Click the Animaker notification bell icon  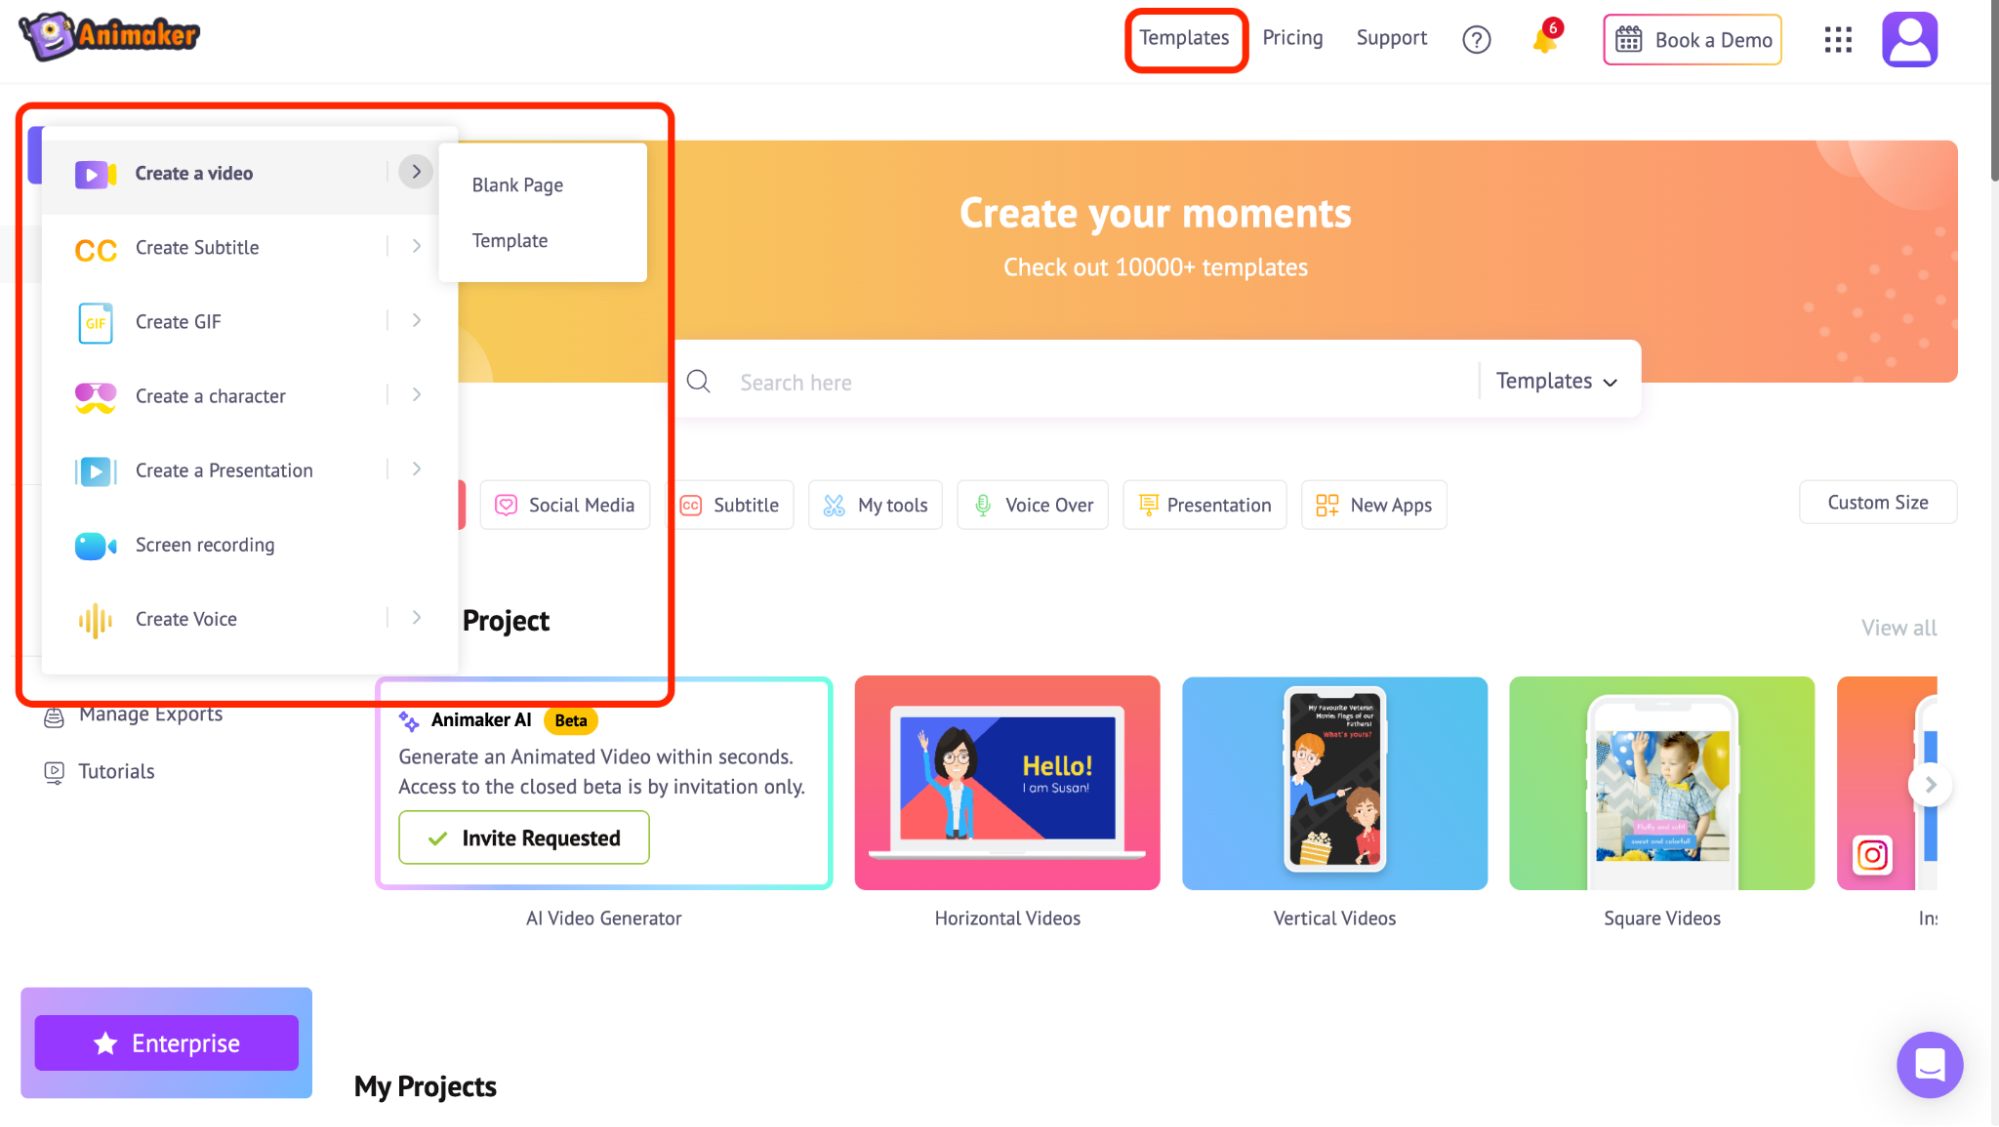[1545, 37]
